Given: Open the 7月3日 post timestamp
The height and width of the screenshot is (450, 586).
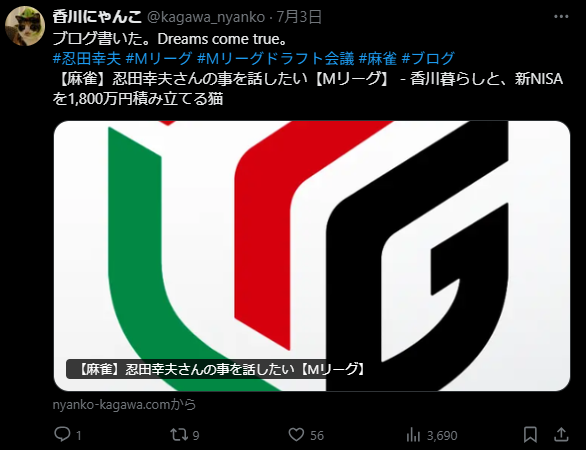Looking at the screenshot, I should click(299, 17).
